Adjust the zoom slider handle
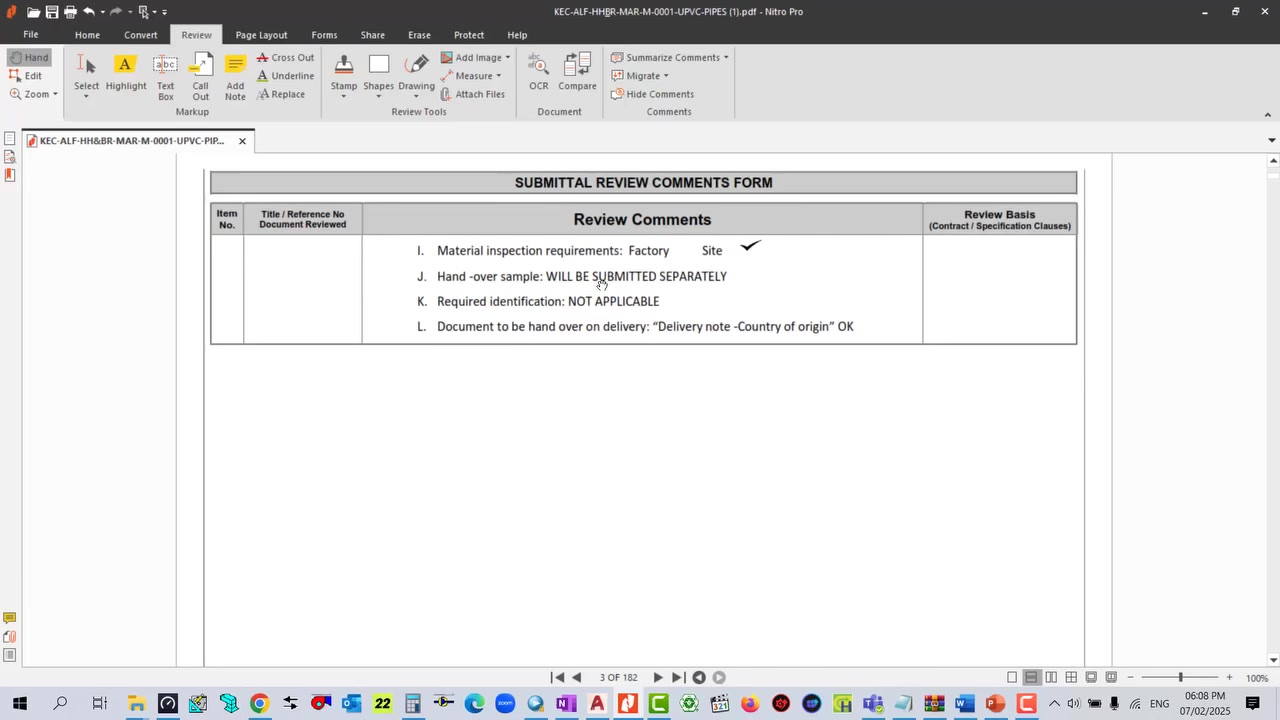Viewport: 1280px width, 720px height. [x=1180, y=678]
